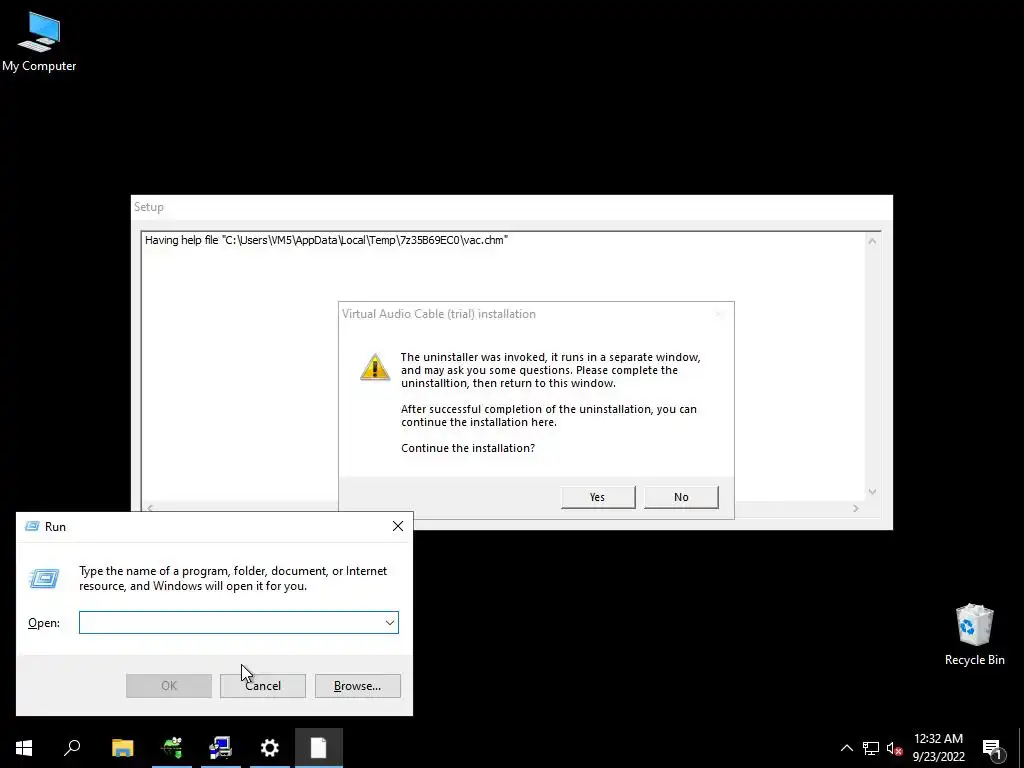Open the computer setup app on taskbar
1024x768 pixels.
(221, 748)
